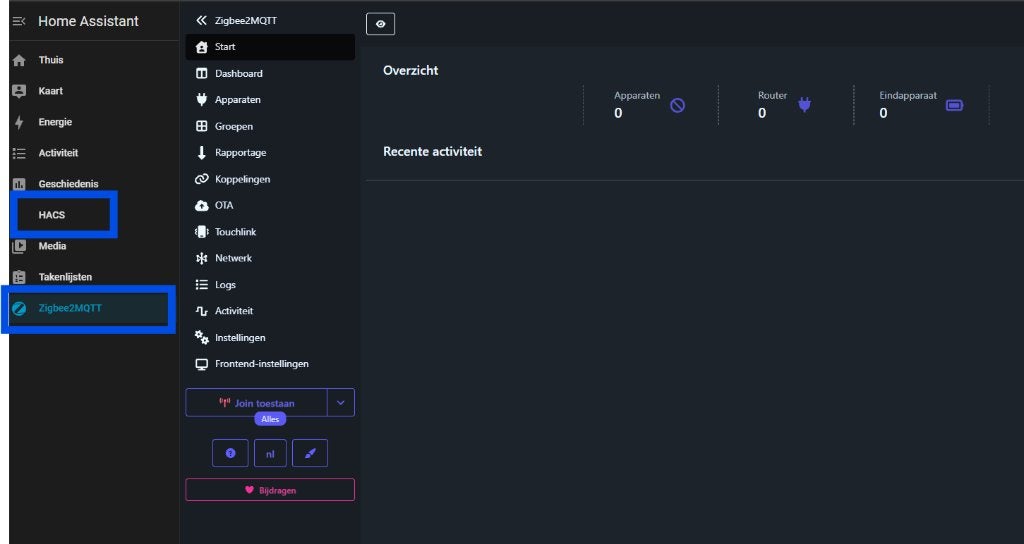The height and width of the screenshot is (544, 1024).
Task: Click the Takenlijsten label
Action: 65,277
